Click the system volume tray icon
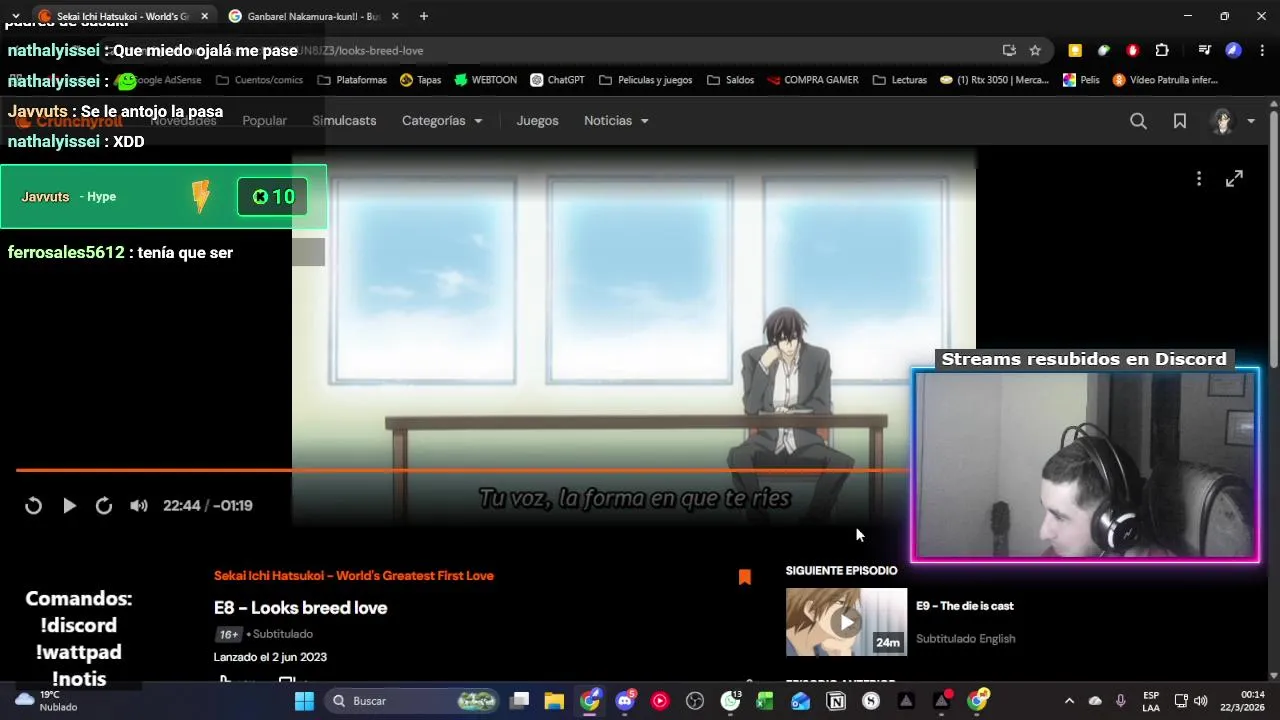The width and height of the screenshot is (1280, 720). coord(1201,701)
